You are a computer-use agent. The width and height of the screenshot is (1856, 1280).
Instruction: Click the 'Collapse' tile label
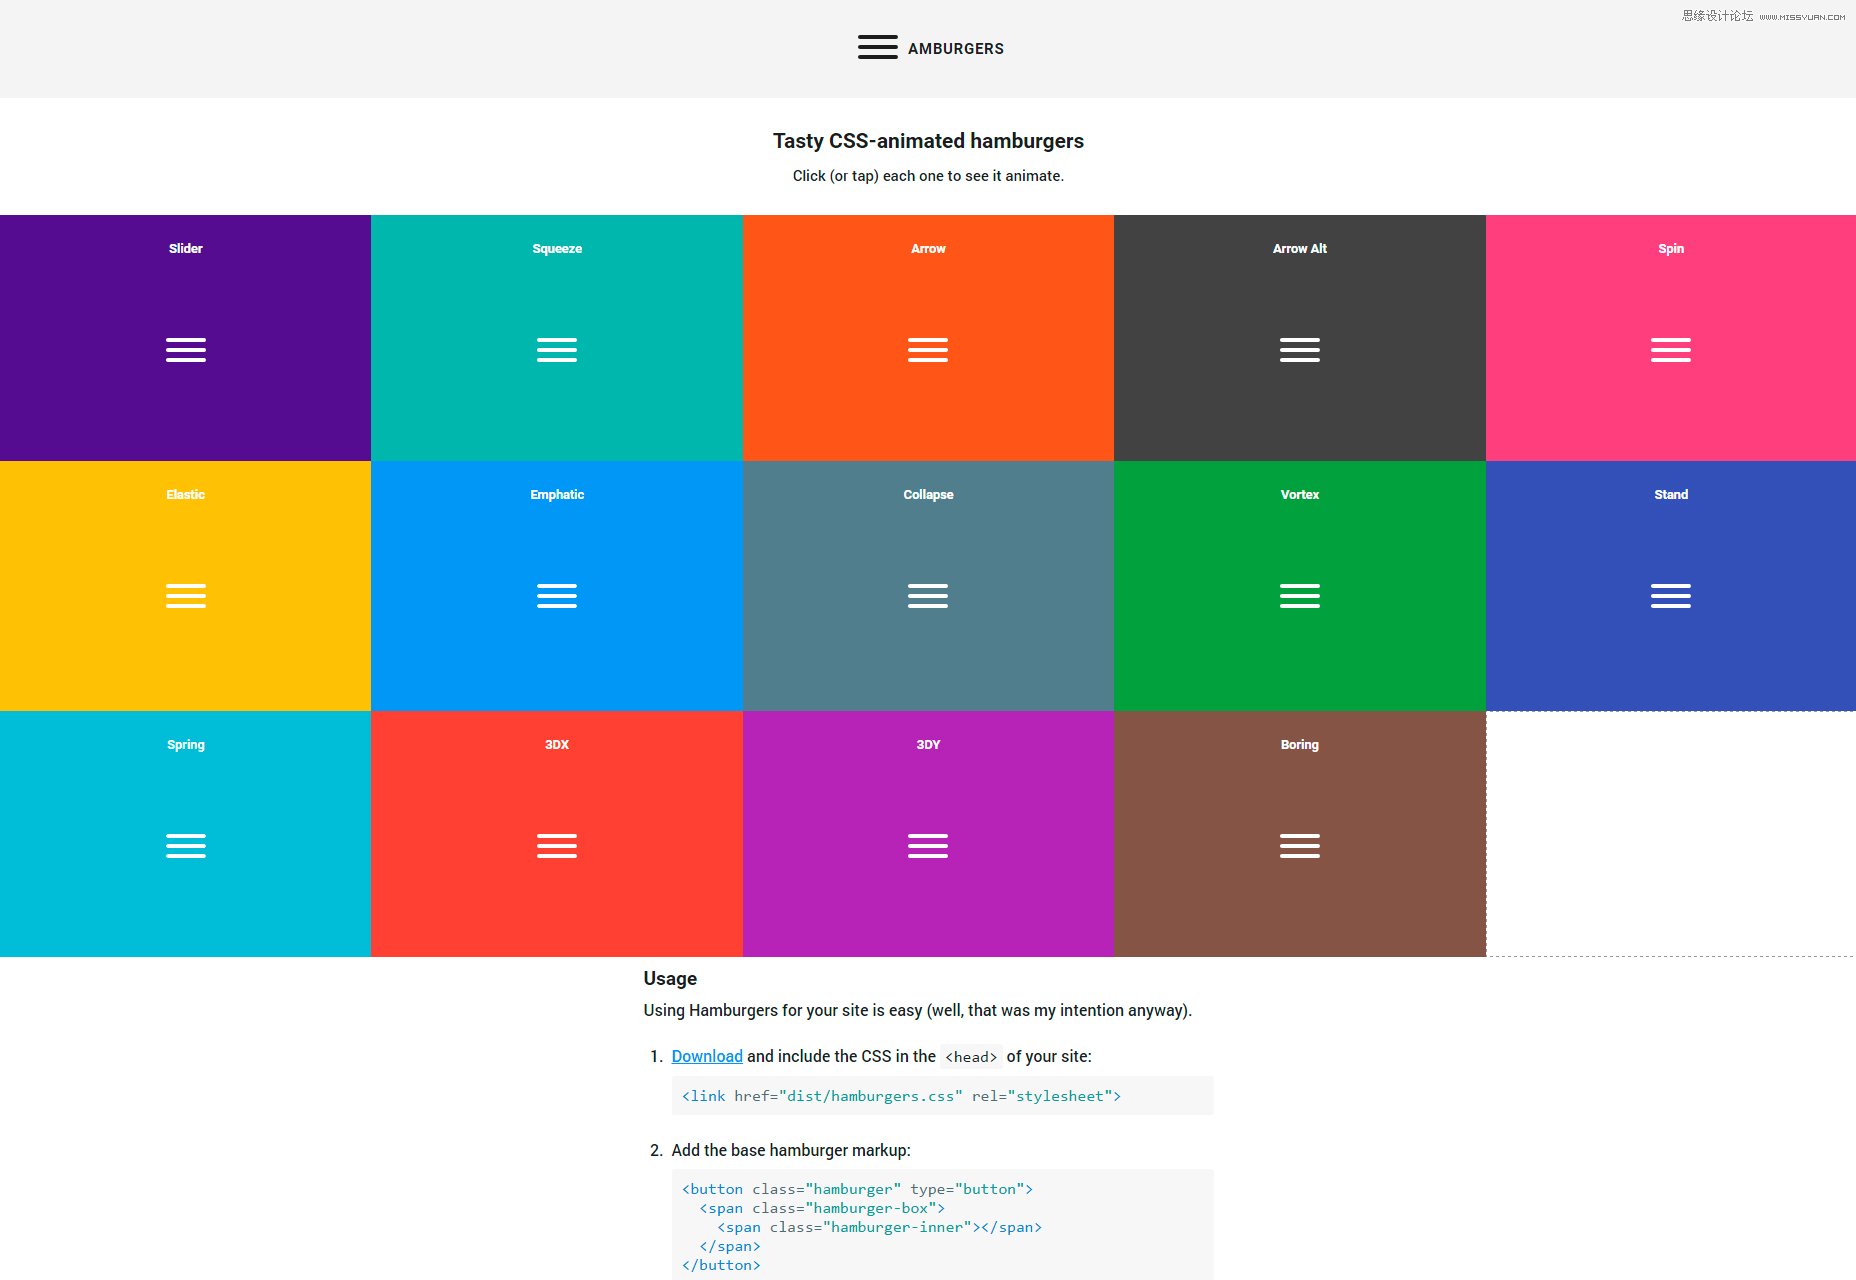[928, 494]
